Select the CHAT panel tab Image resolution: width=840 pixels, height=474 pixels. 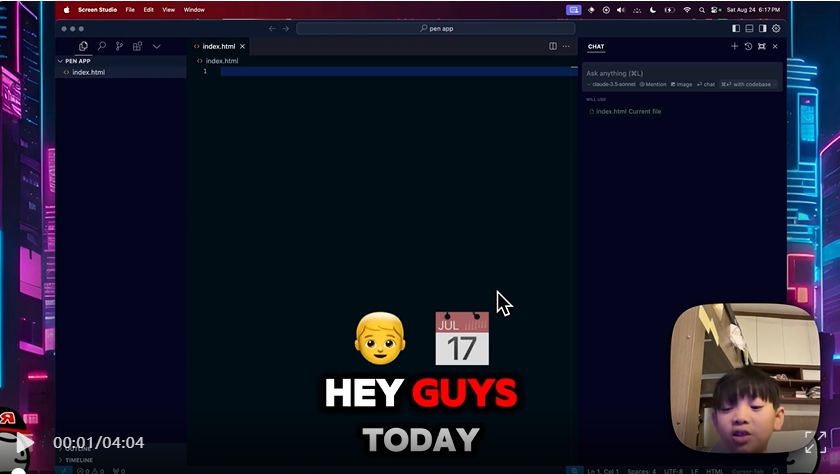coord(596,47)
